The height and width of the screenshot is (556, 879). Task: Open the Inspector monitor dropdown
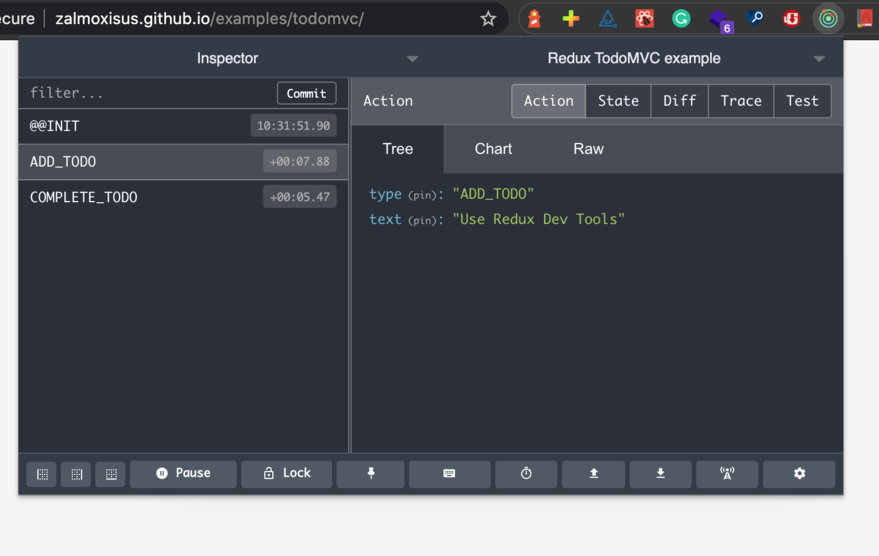pos(228,58)
